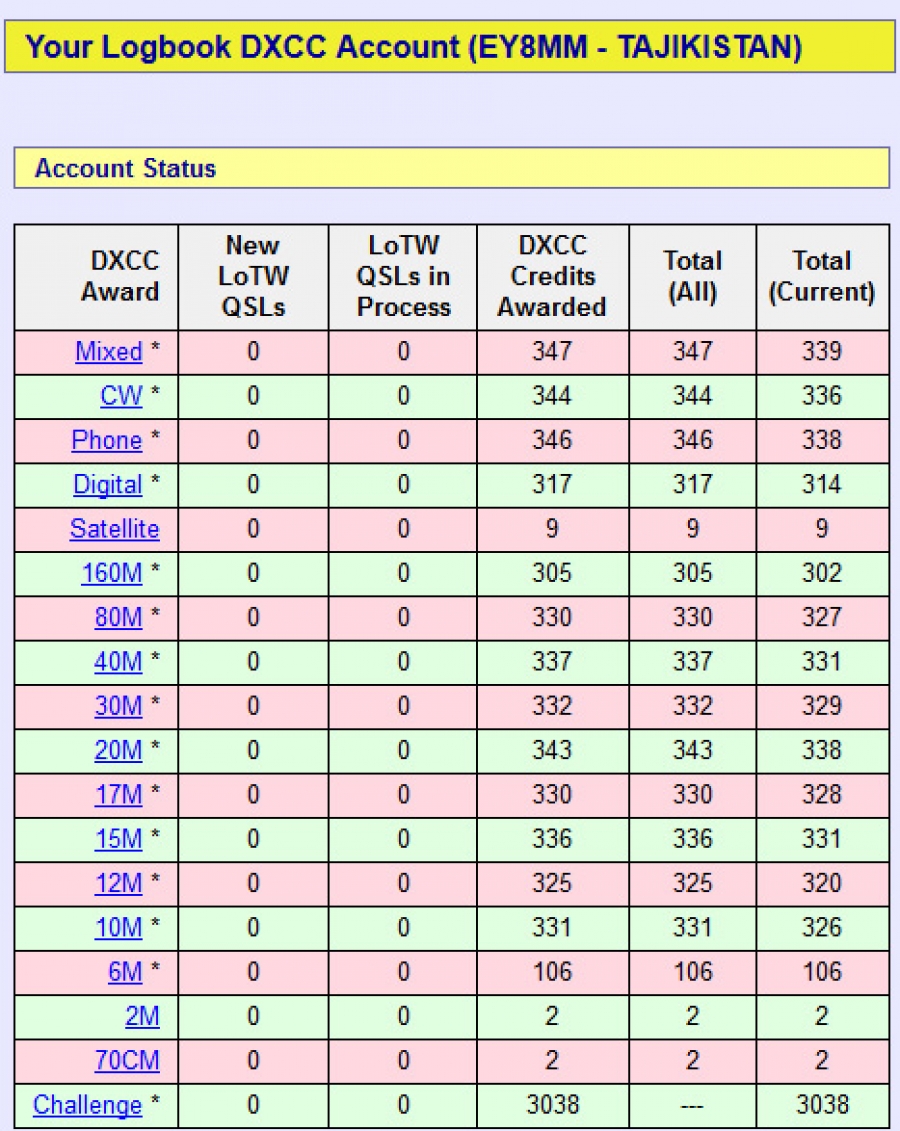Select 17M row Total (Current) value 328
The width and height of the screenshot is (900, 1131).
(822, 795)
